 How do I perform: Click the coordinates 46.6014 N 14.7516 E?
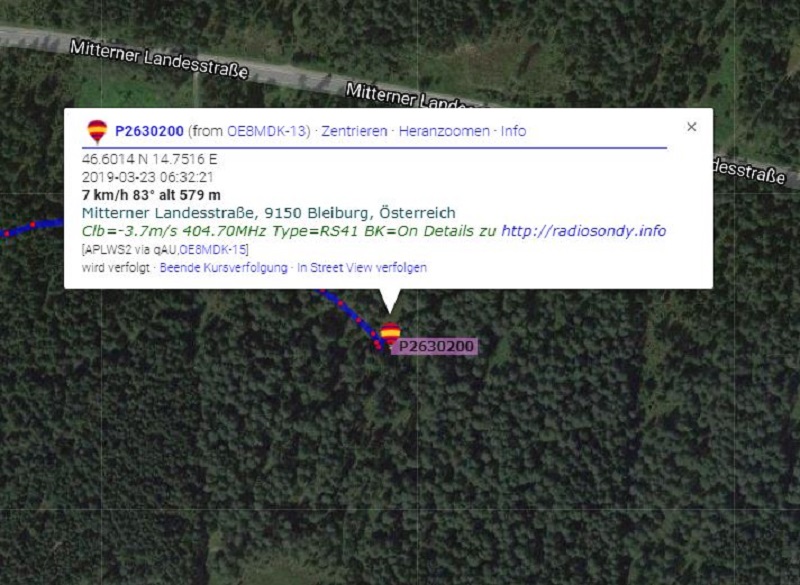(149, 159)
